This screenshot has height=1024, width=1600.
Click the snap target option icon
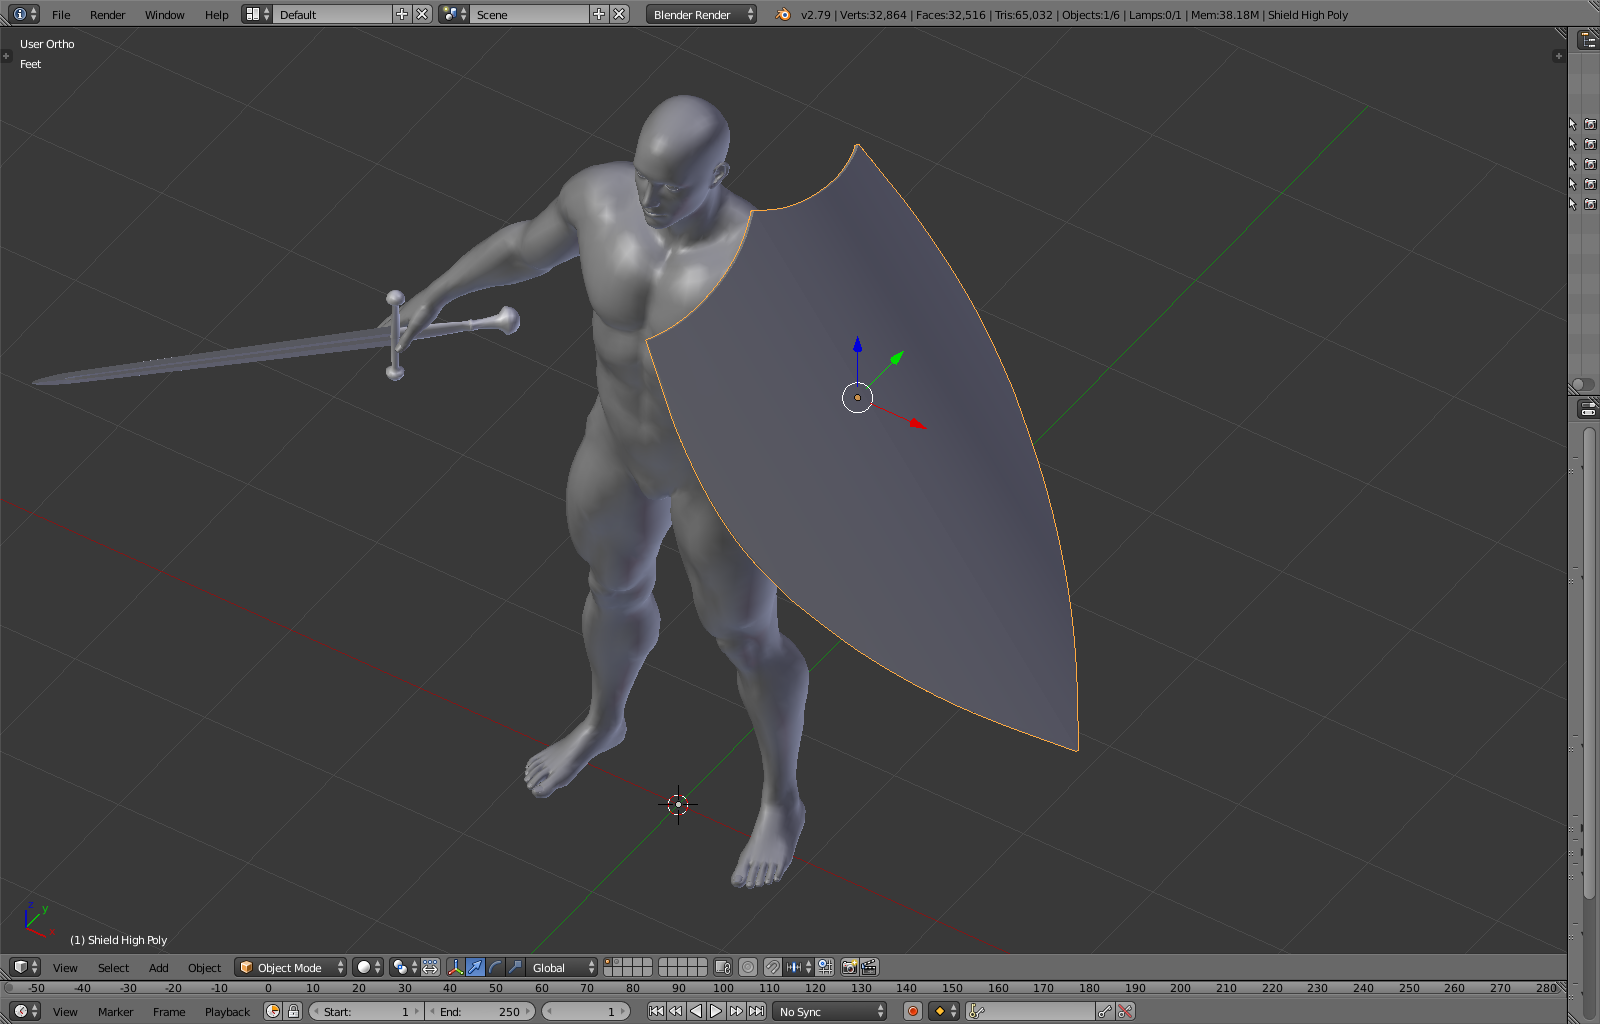[x=825, y=967]
